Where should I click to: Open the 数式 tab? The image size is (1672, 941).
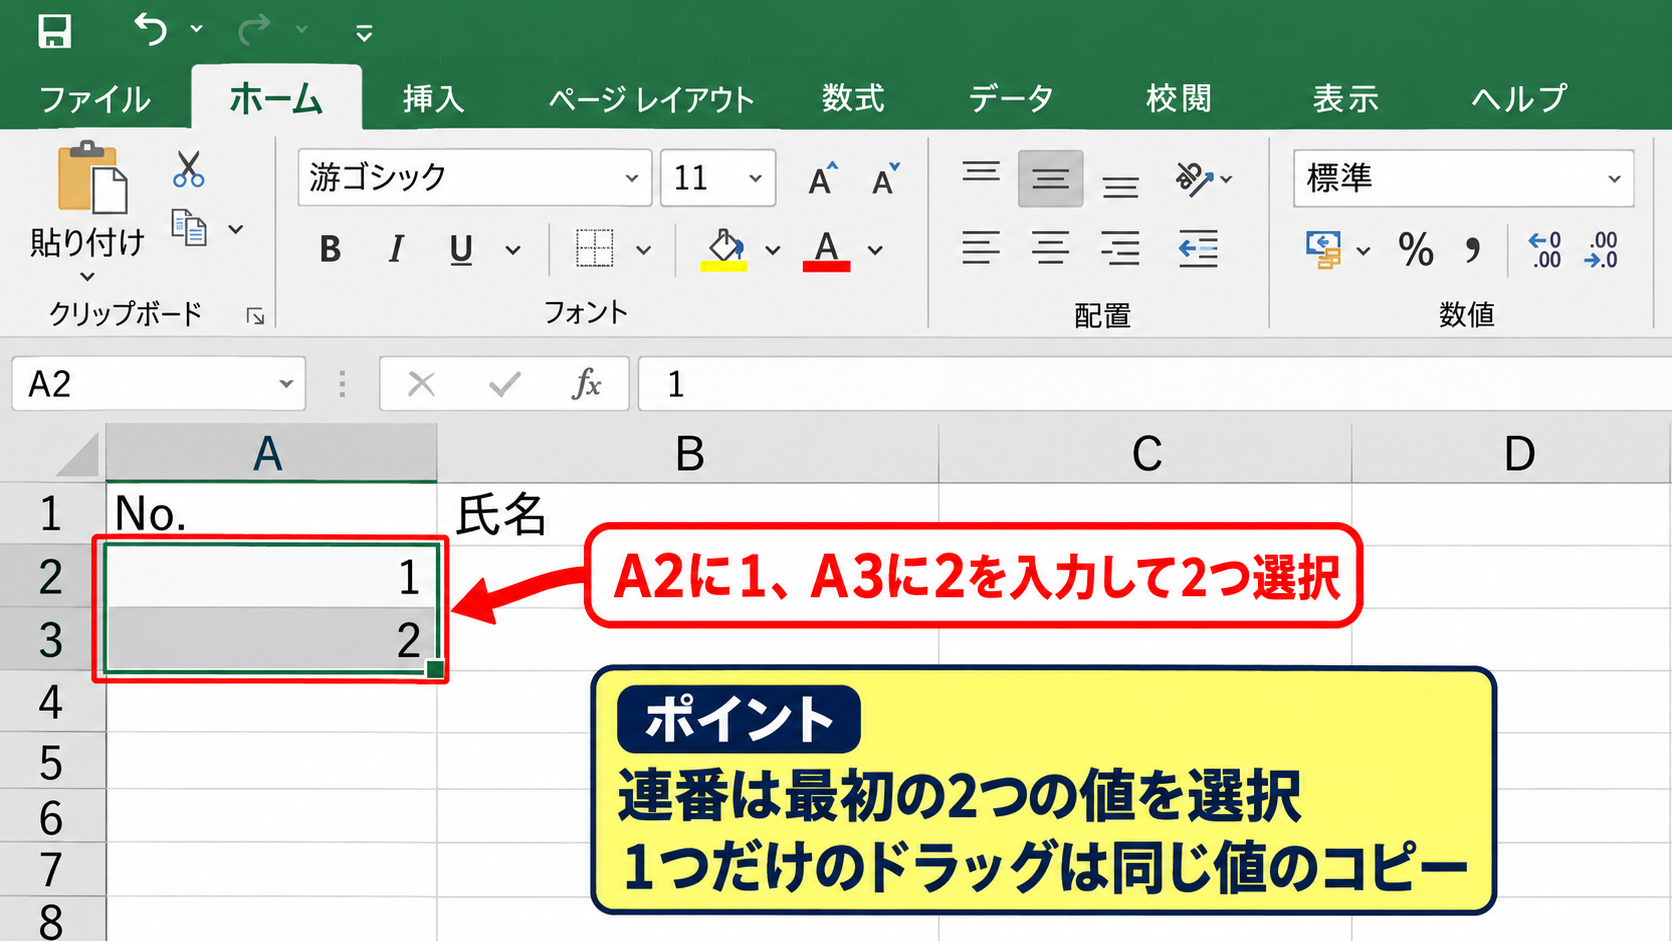(x=853, y=99)
